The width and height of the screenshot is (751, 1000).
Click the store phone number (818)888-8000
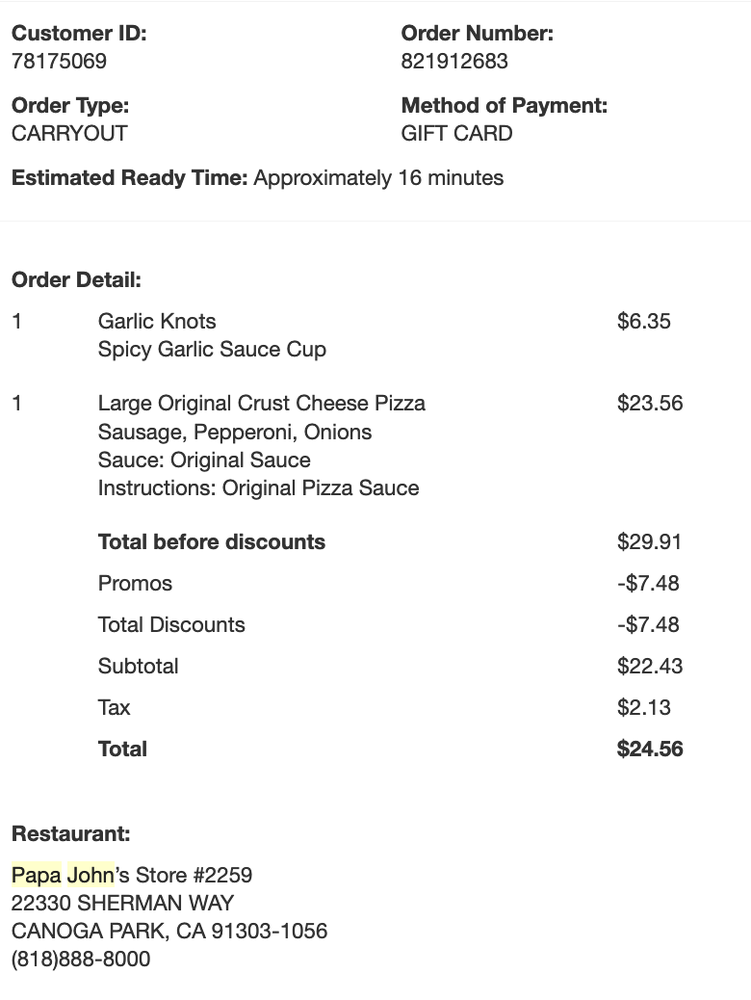80,959
